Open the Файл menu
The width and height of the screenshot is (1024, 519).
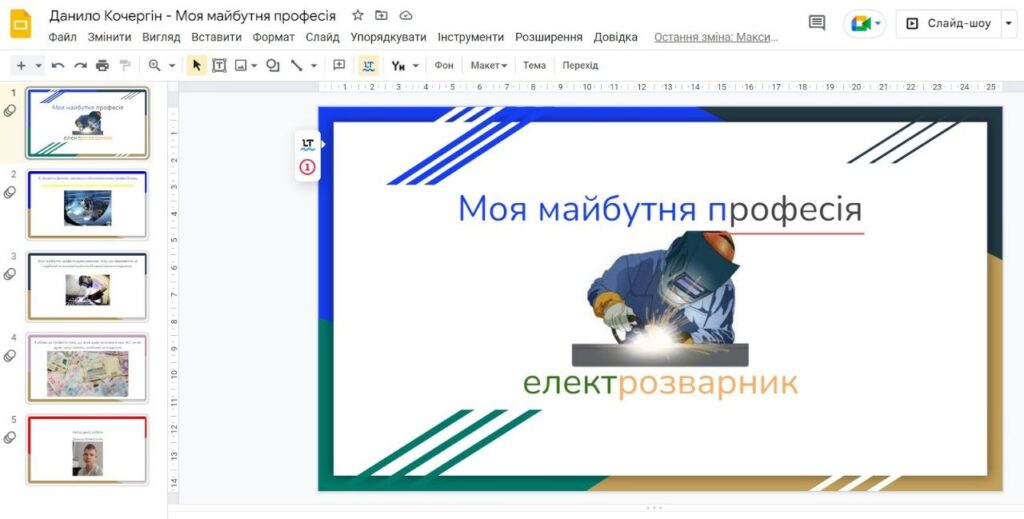pos(63,37)
